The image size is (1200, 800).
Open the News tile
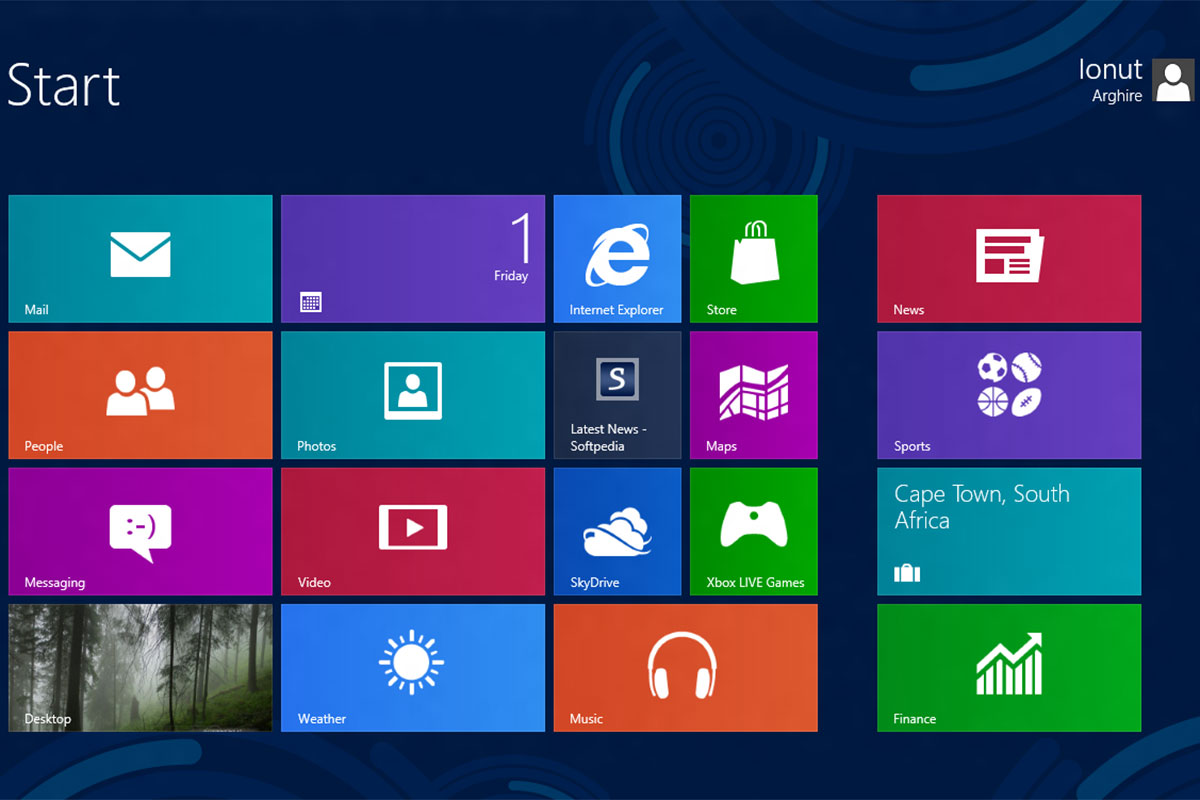pos(1009,258)
